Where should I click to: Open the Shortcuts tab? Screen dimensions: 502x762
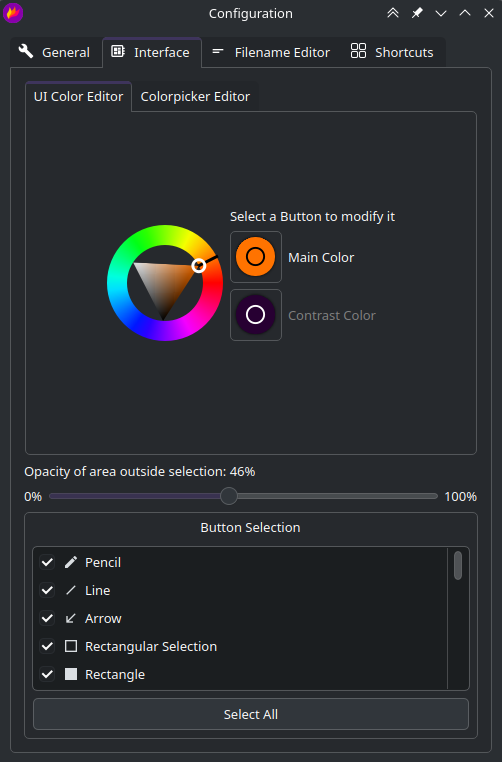[x=392, y=52]
